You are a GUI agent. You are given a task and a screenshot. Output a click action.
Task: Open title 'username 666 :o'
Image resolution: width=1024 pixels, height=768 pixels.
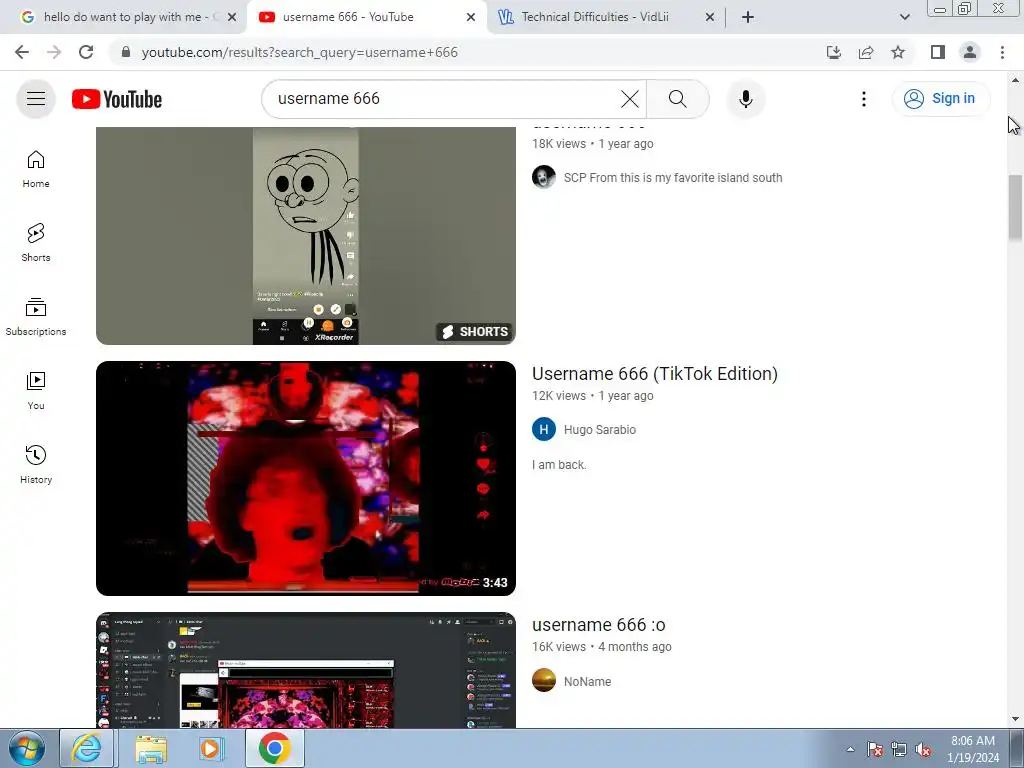click(x=599, y=625)
